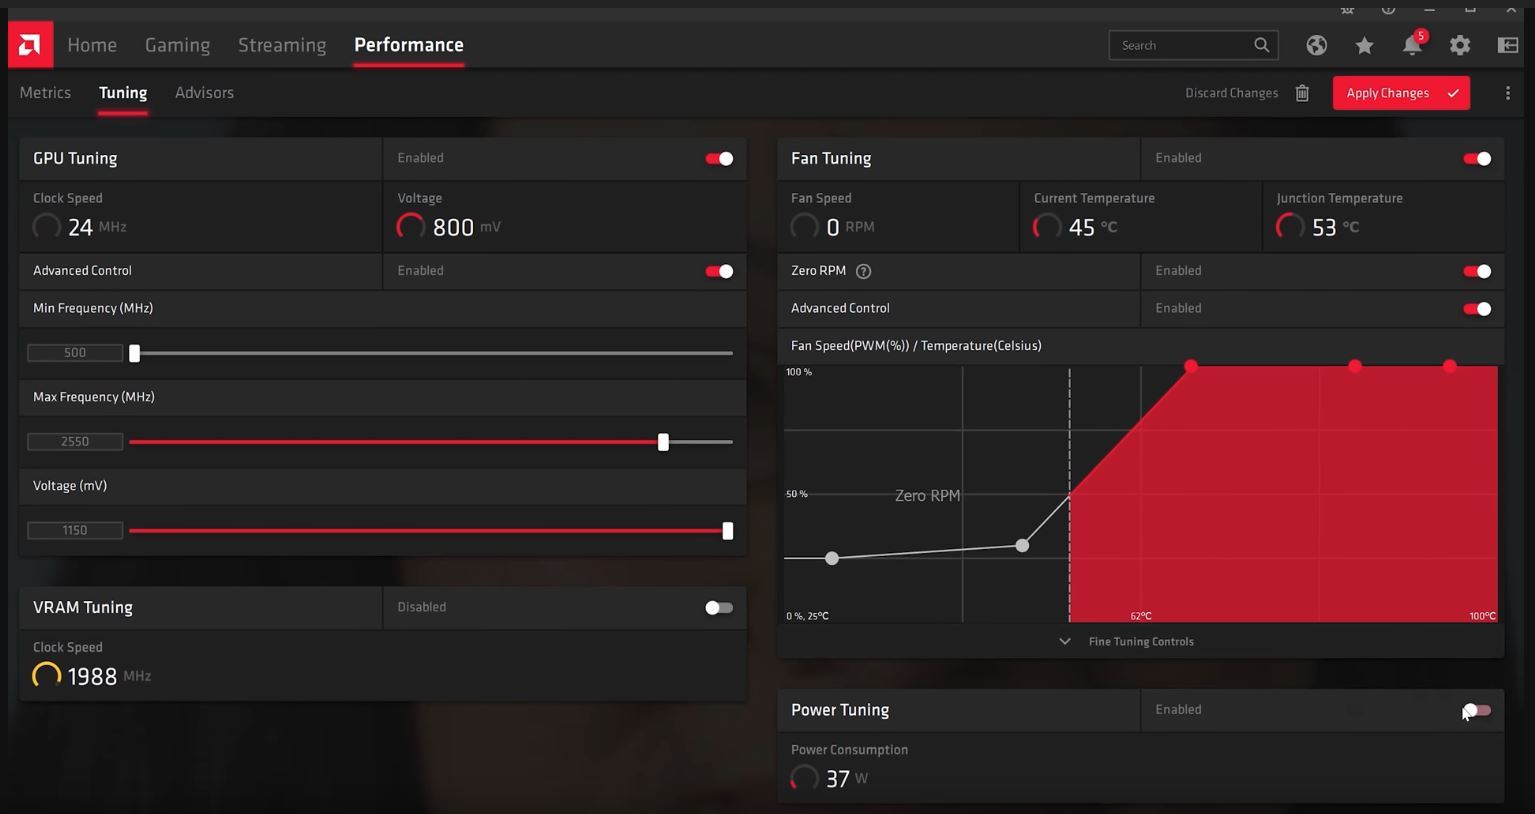The width and height of the screenshot is (1535, 814).
Task: Select the first red fan curve point at 100%
Action: point(1191,366)
